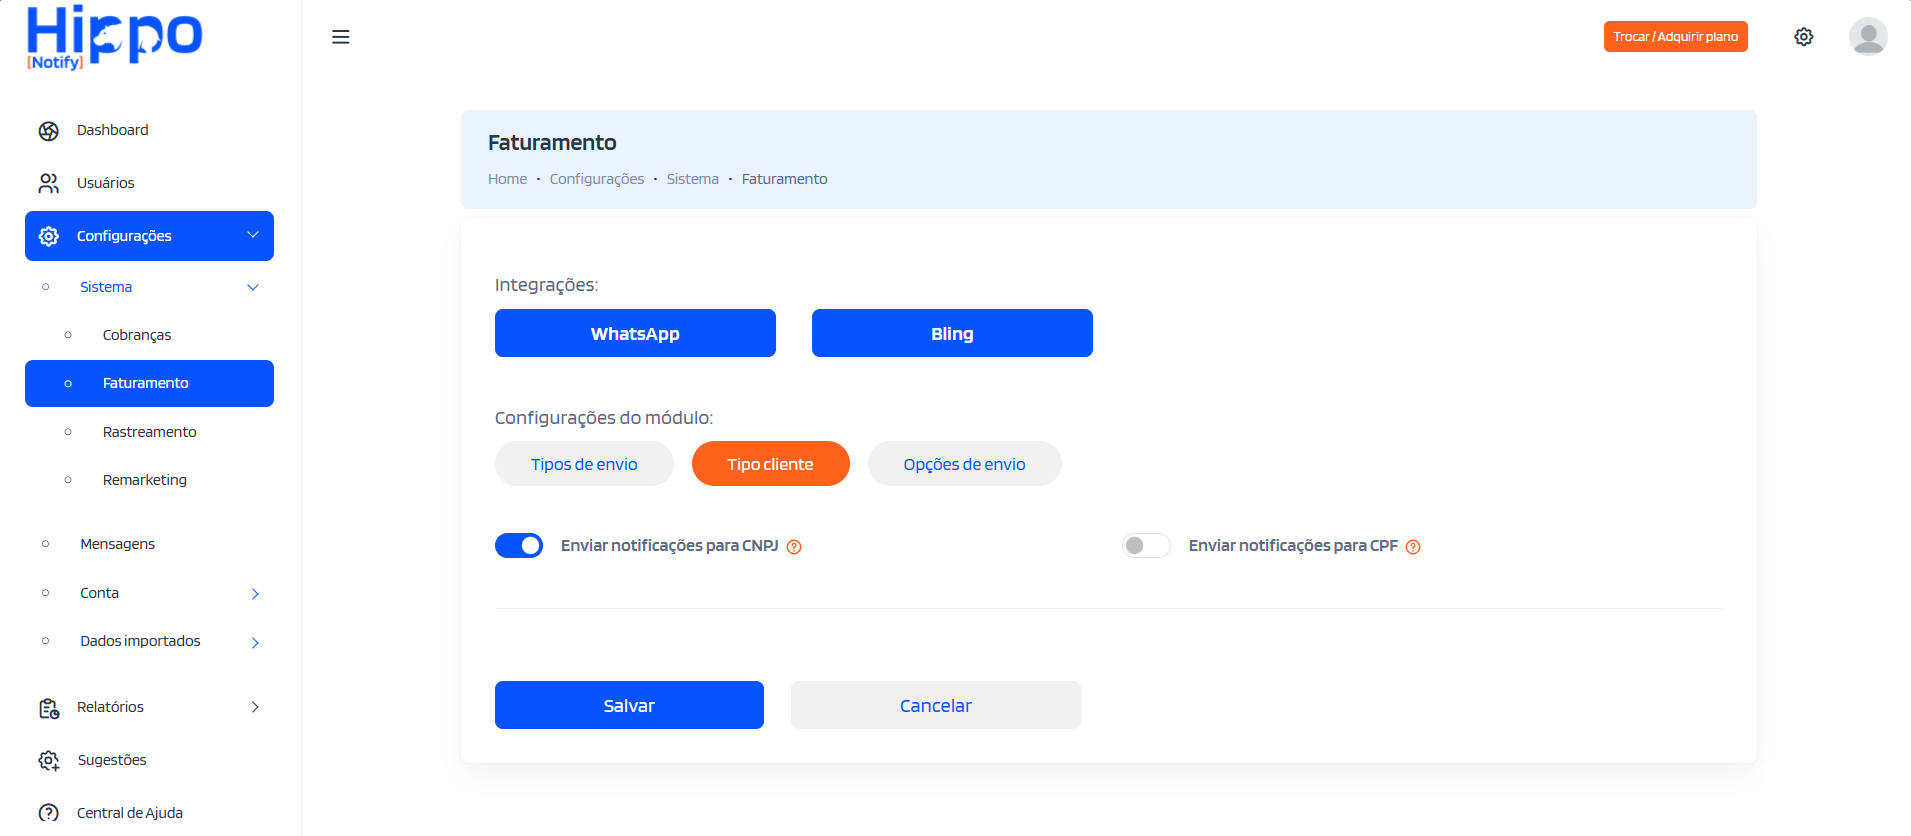Select Sistema label in sidebar
Screen dimensions: 1911x836
[106, 287]
